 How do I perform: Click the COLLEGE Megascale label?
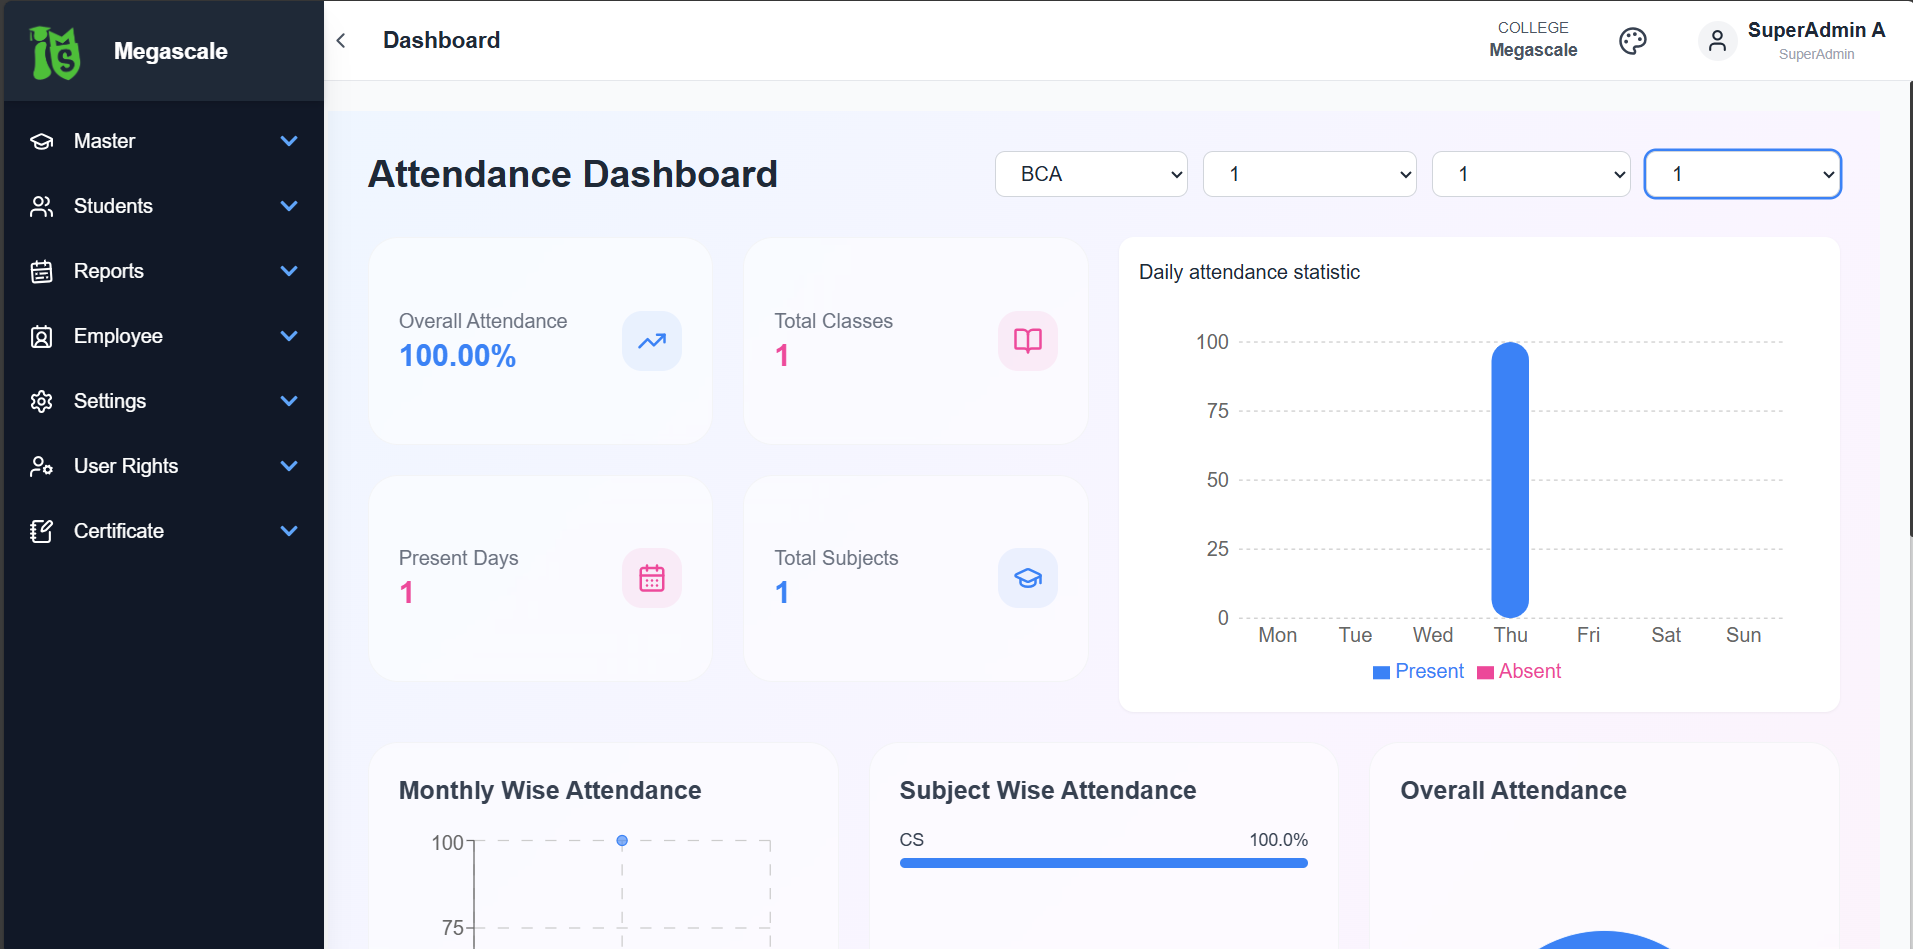point(1533,40)
